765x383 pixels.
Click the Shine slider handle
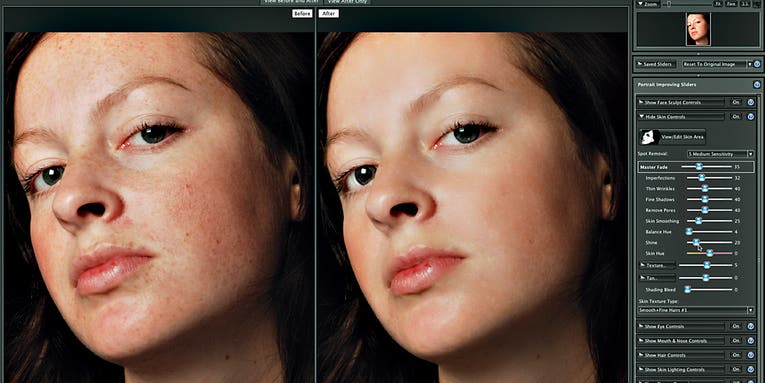click(x=696, y=242)
